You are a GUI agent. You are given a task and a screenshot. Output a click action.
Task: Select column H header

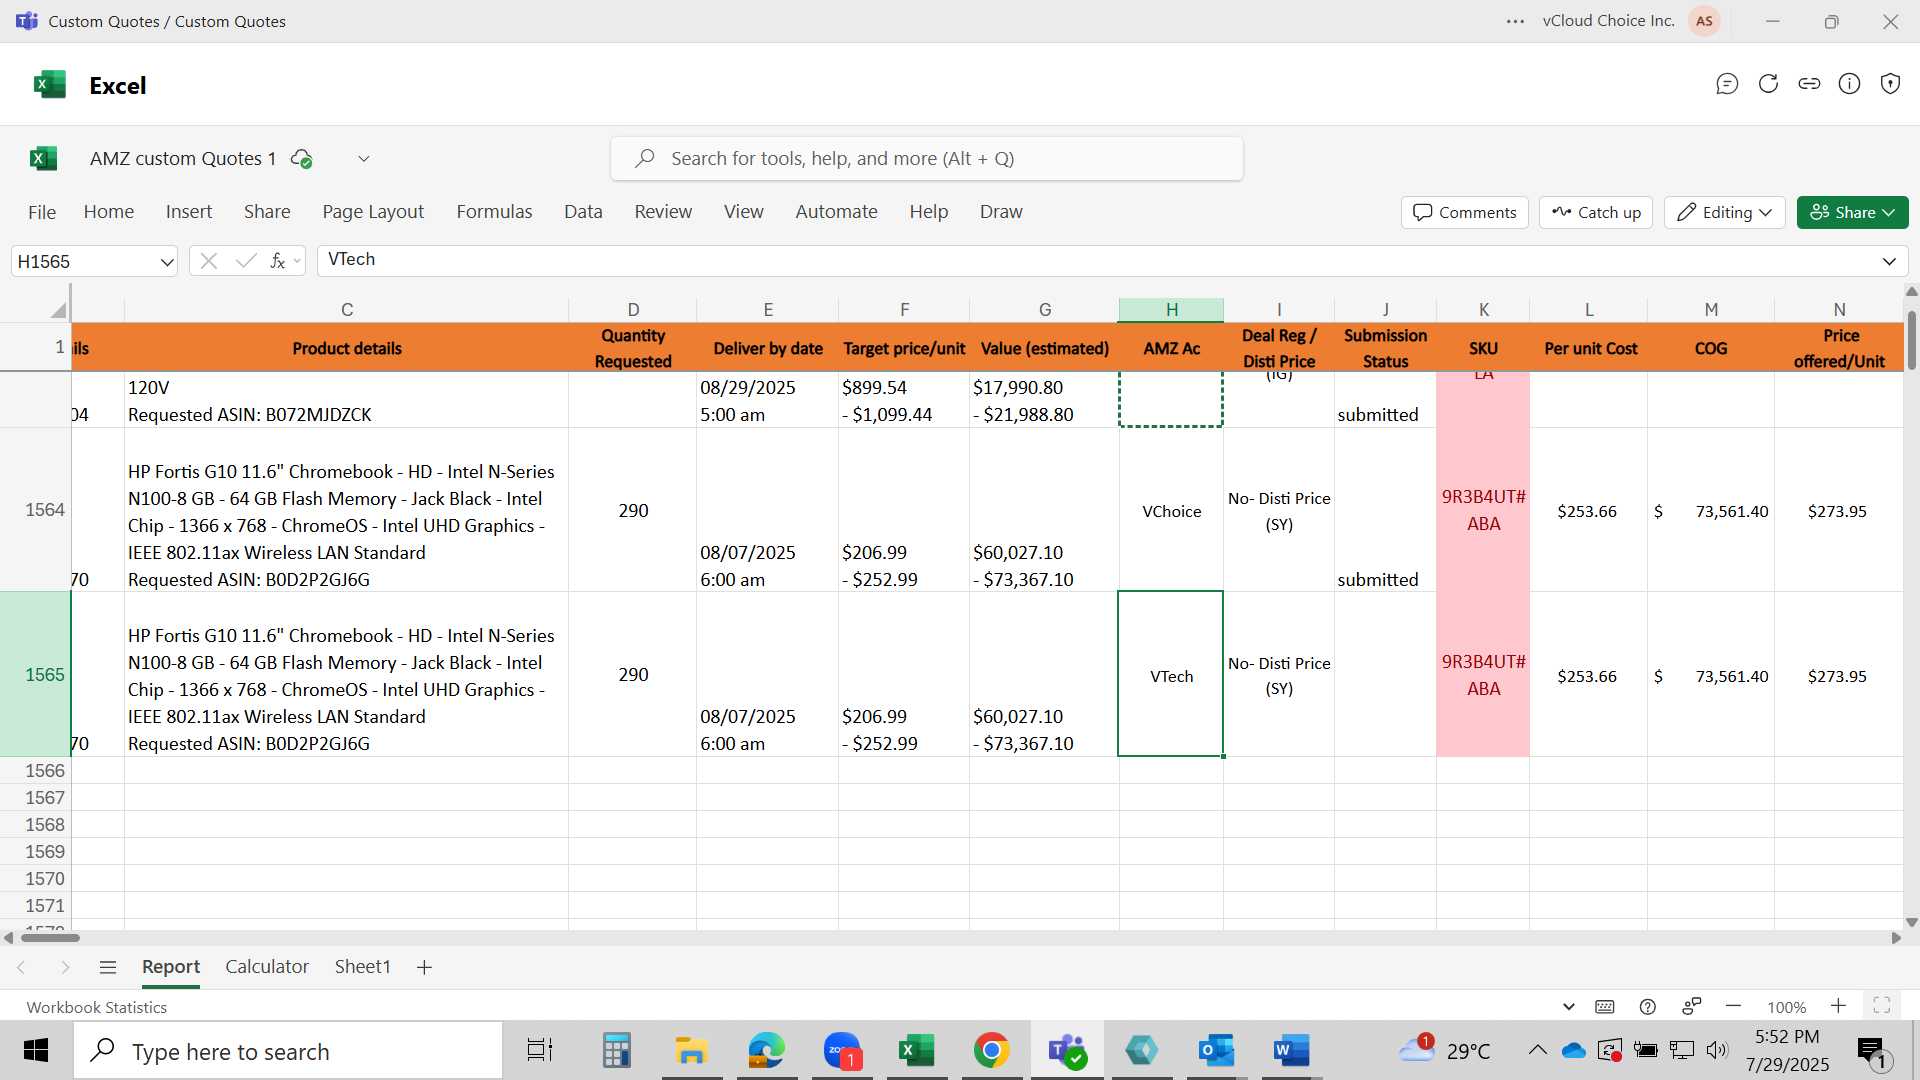point(1171,310)
